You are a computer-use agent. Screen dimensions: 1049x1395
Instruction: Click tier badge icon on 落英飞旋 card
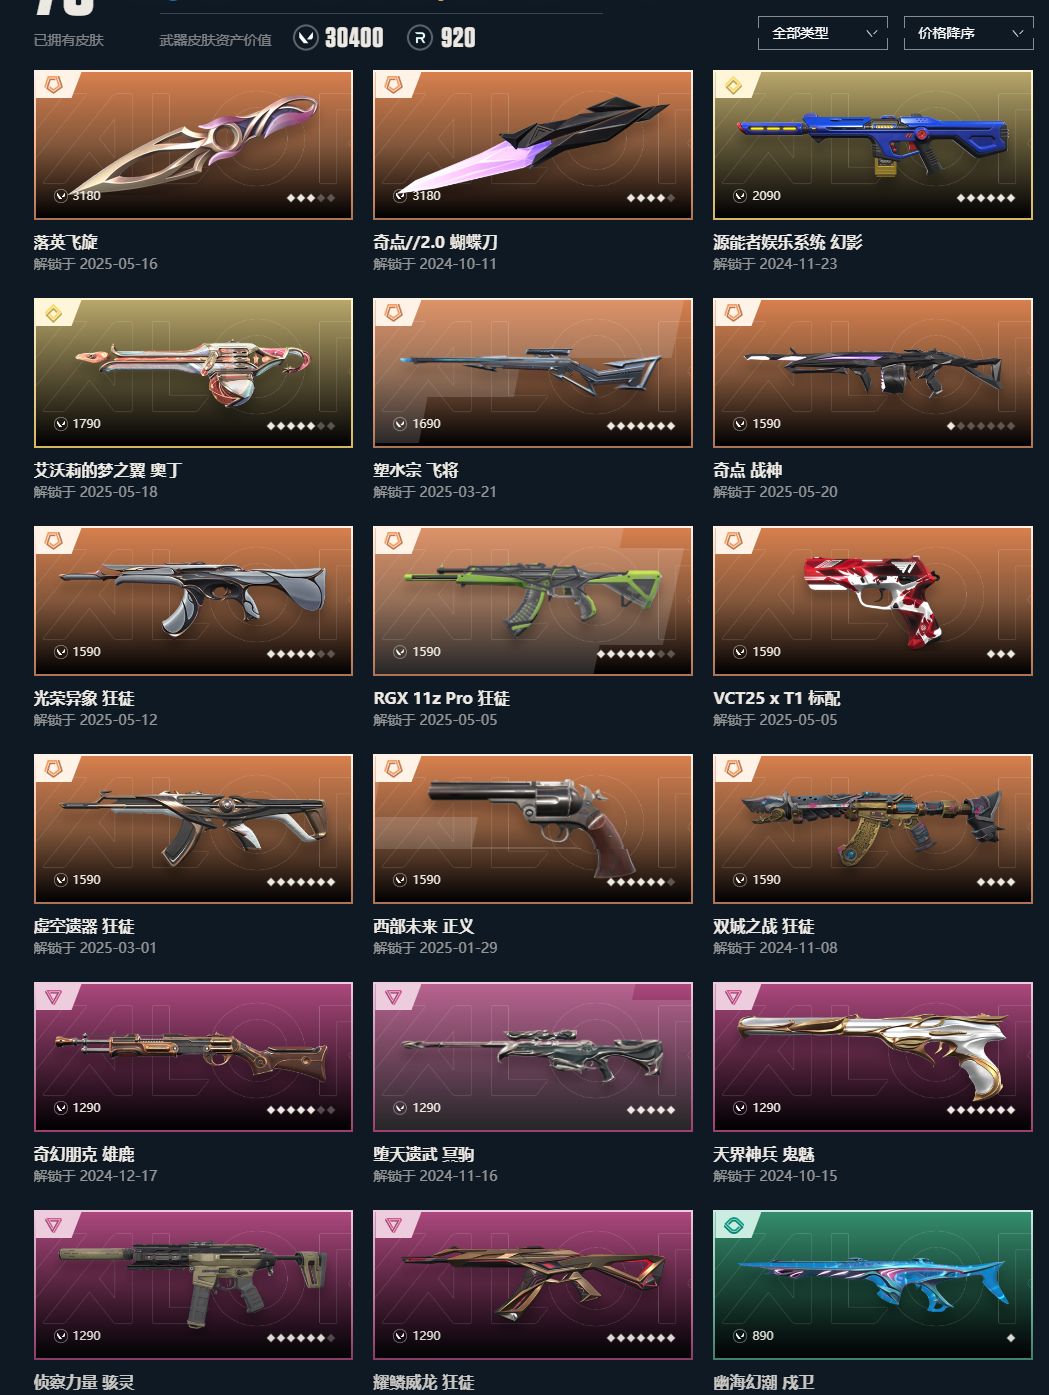(x=54, y=85)
